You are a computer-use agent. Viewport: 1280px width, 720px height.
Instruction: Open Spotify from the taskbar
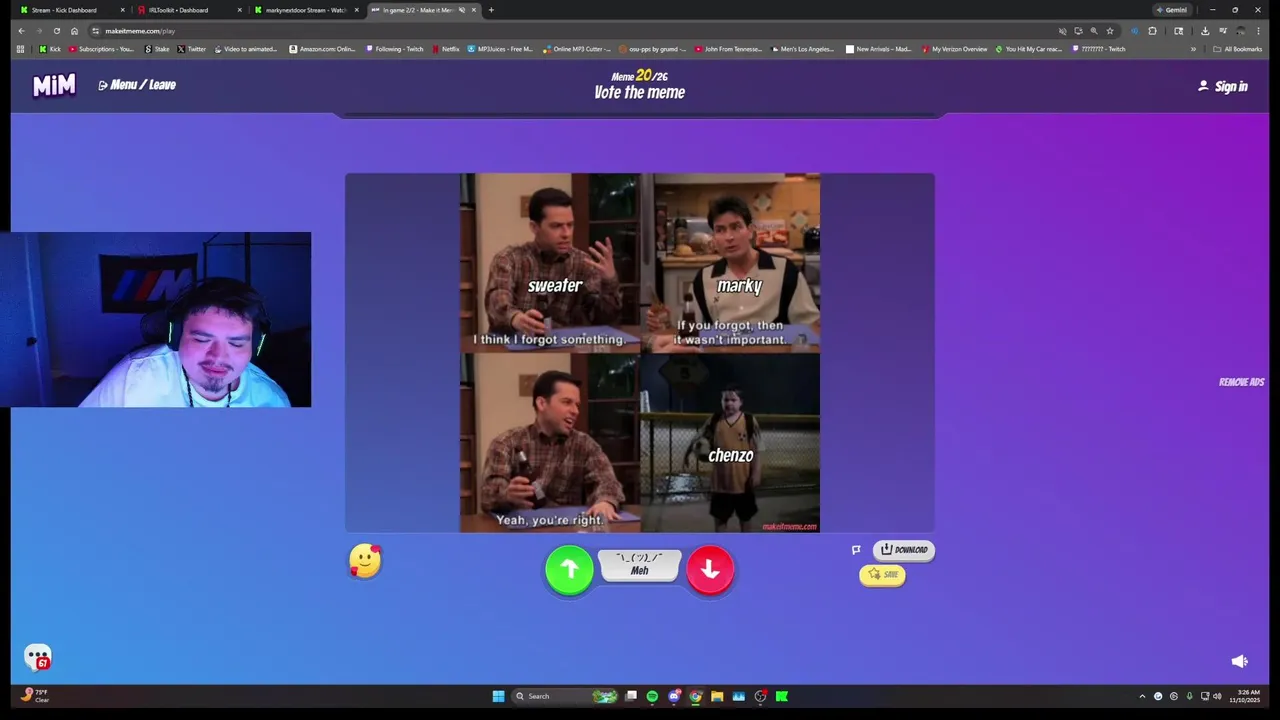coord(652,696)
